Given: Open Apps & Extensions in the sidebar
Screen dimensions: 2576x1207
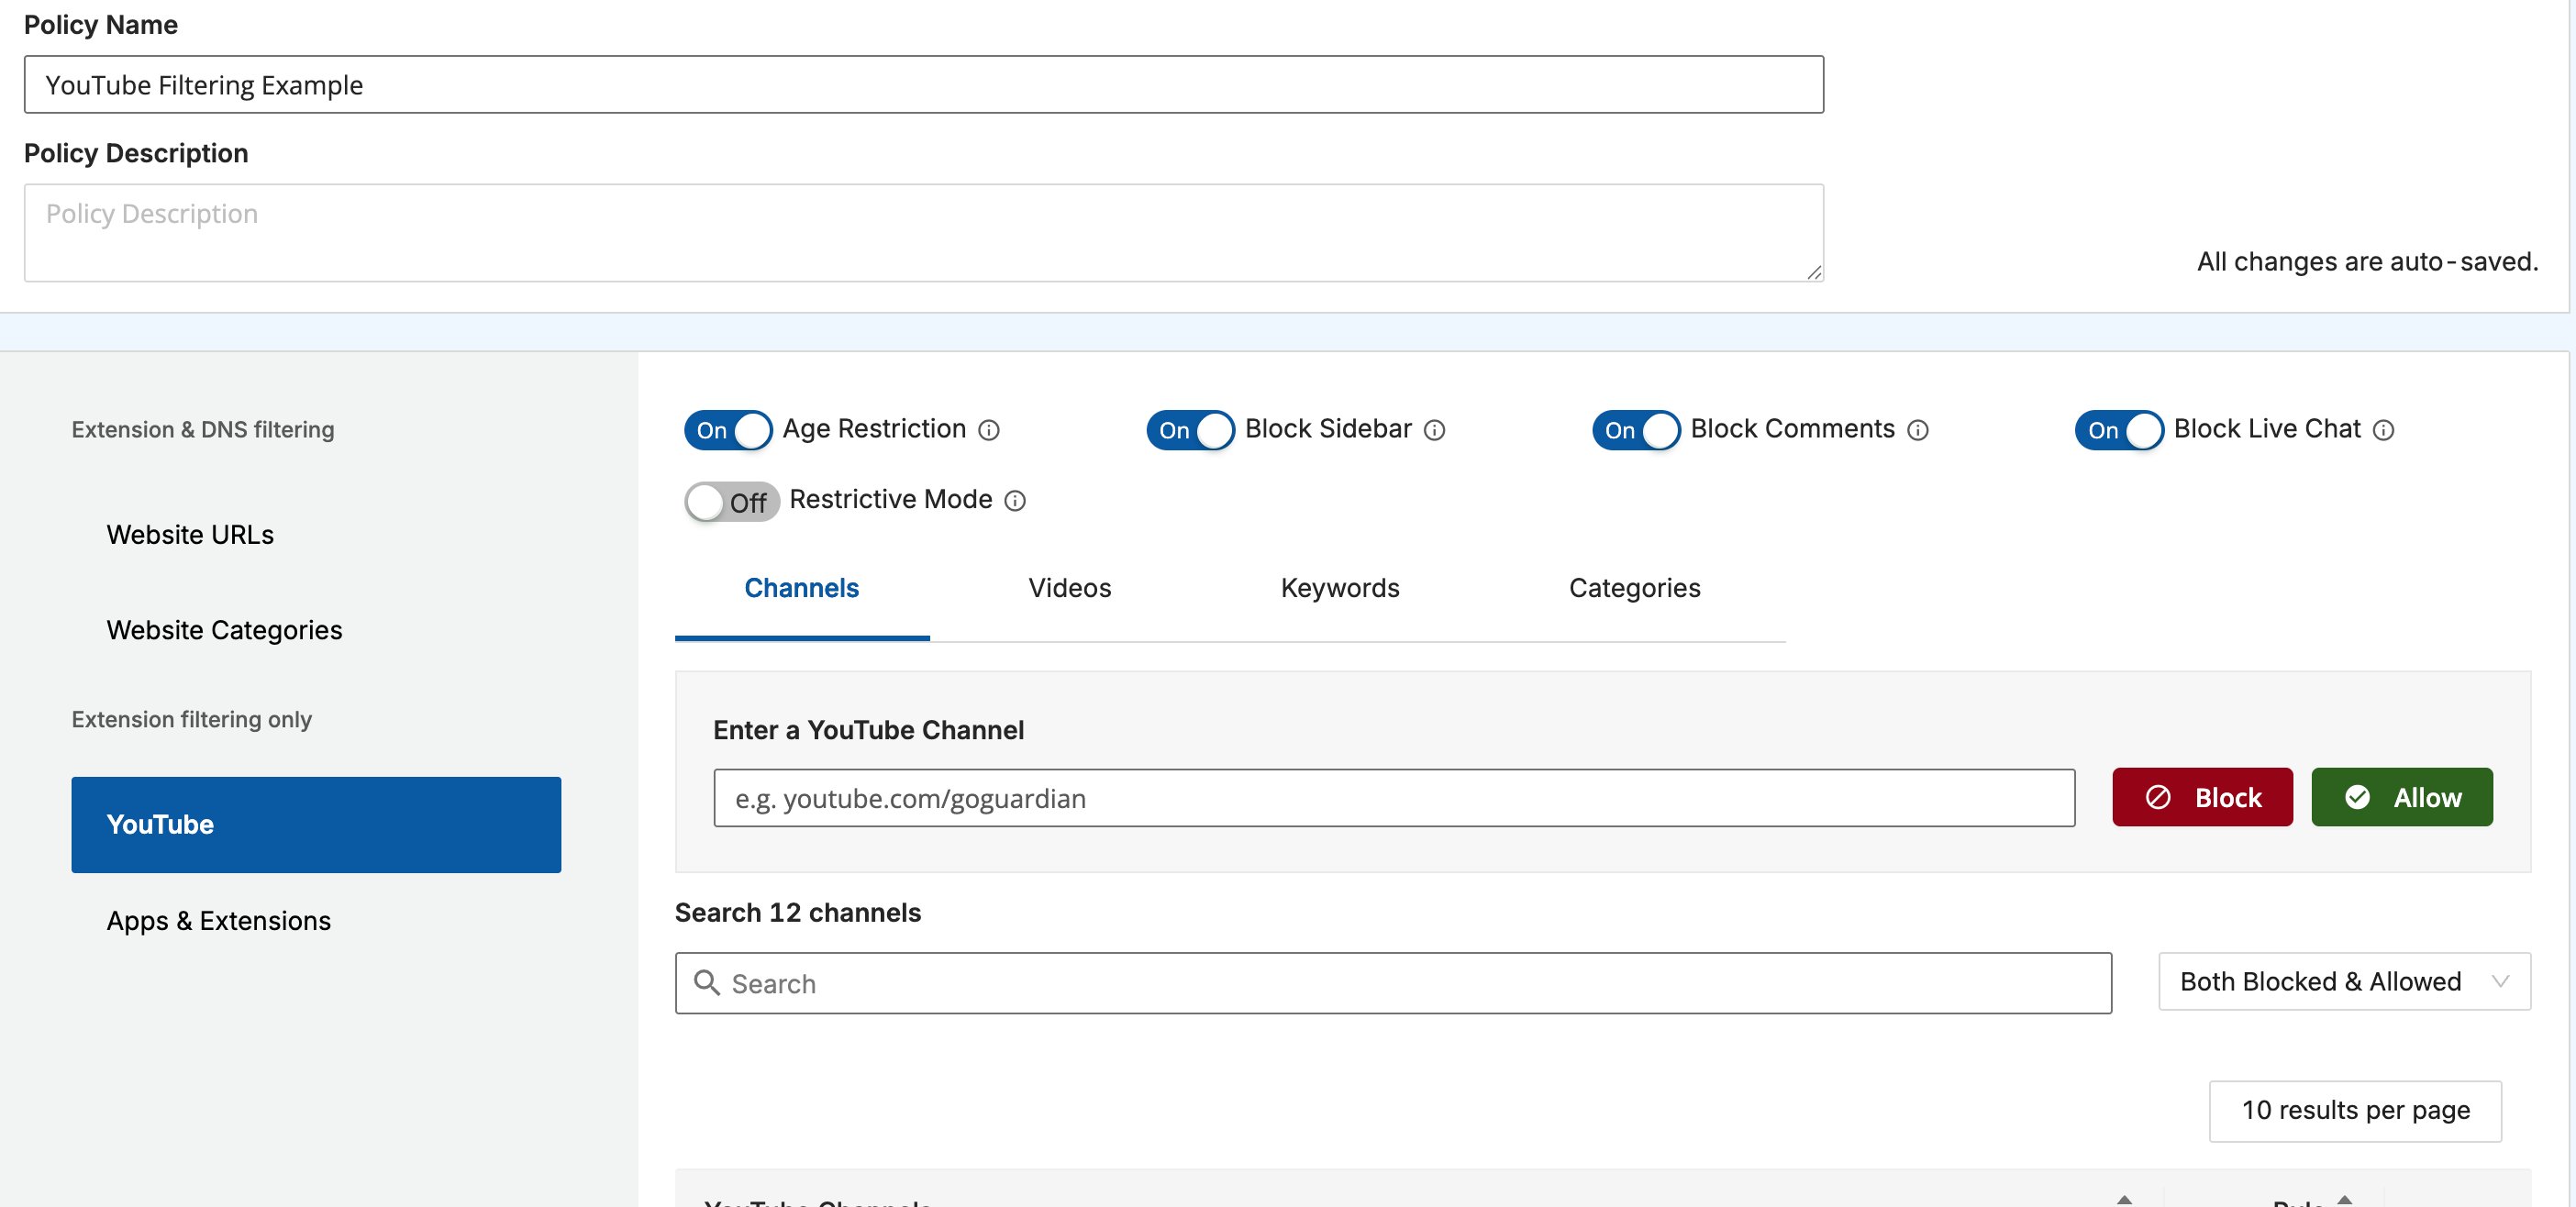Looking at the screenshot, I should click(x=218, y=920).
